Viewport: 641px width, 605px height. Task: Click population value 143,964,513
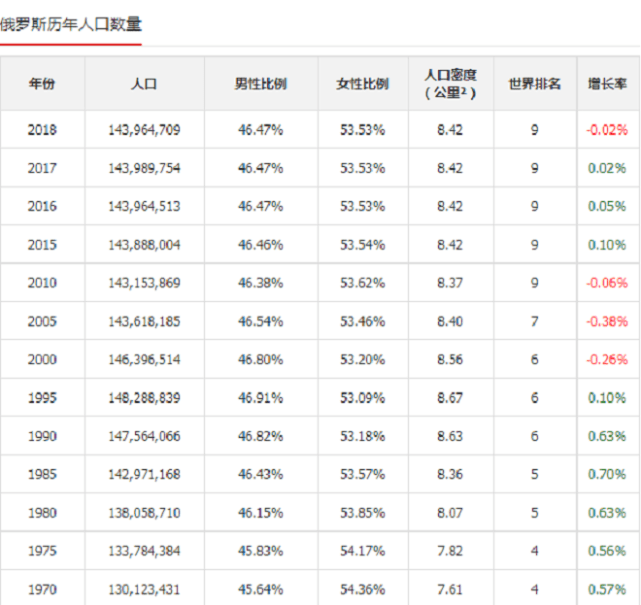[144, 206]
